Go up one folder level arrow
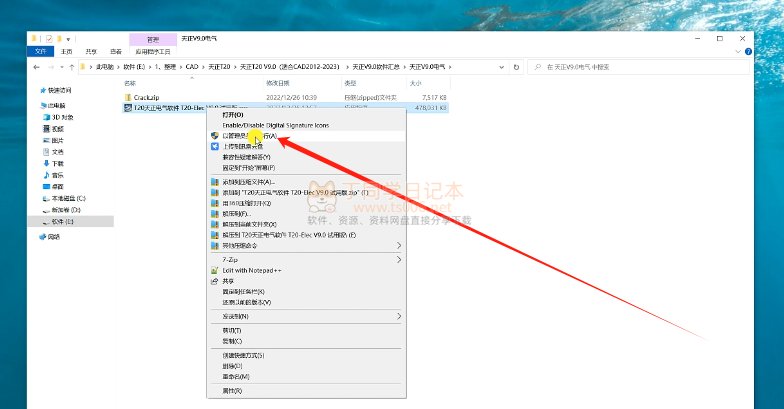The image size is (784, 409). 72,67
